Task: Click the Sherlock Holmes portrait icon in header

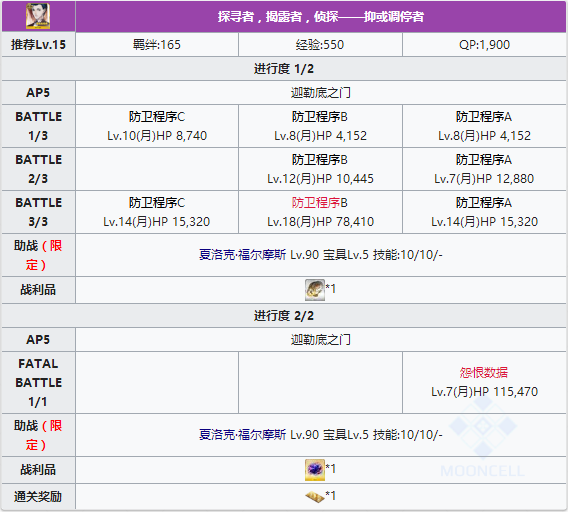Action: 38,16
